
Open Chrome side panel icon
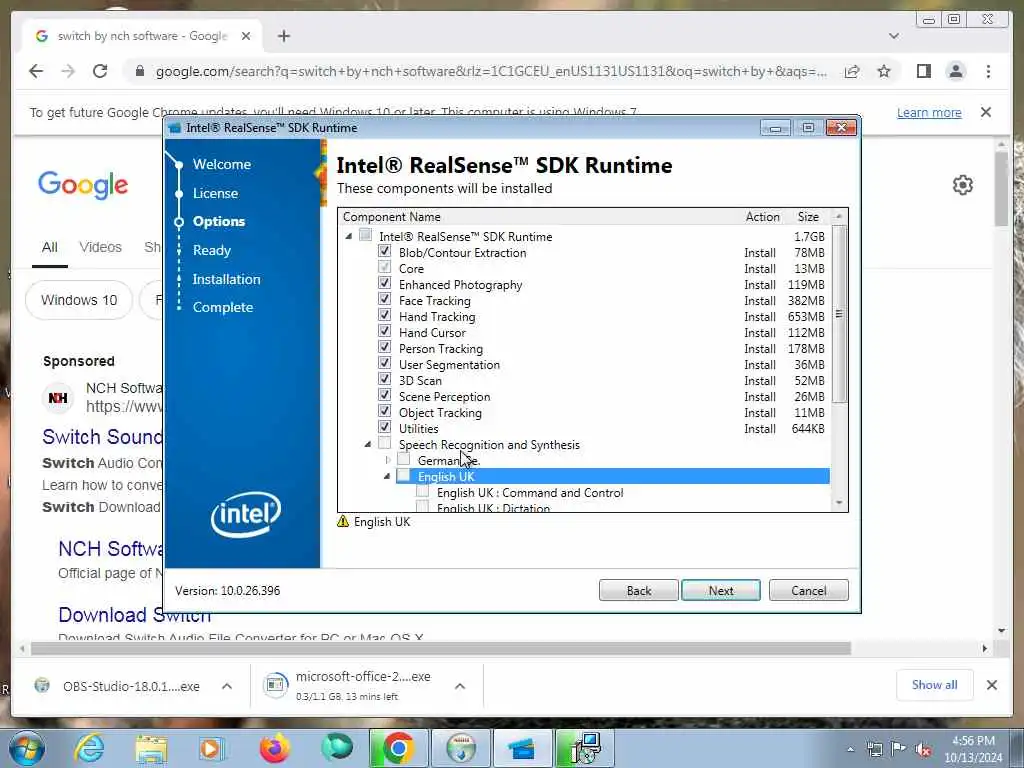923,71
